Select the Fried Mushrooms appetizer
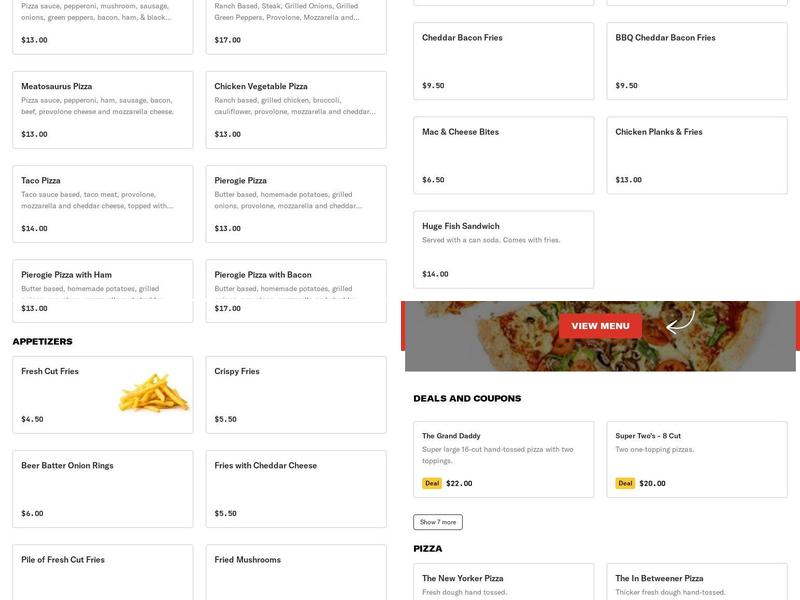 point(295,570)
